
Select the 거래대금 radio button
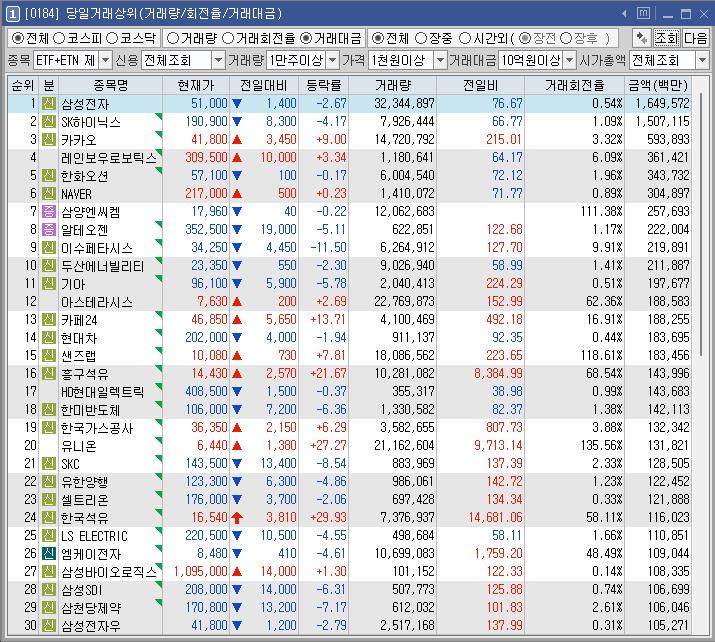point(307,38)
